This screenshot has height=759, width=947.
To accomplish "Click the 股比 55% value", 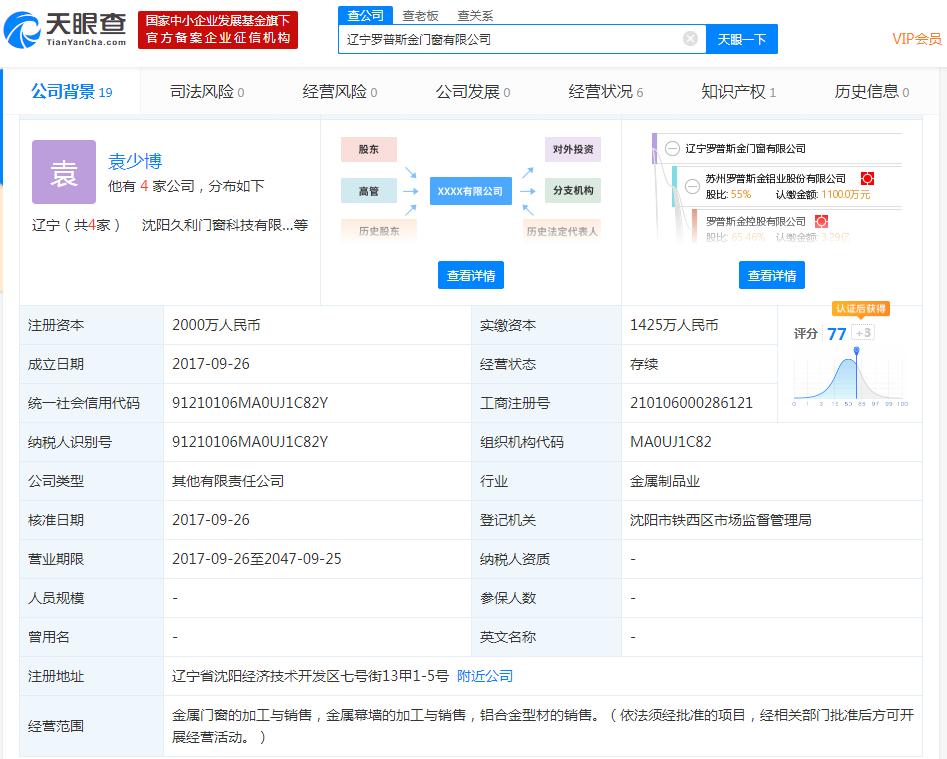I will pos(740,194).
